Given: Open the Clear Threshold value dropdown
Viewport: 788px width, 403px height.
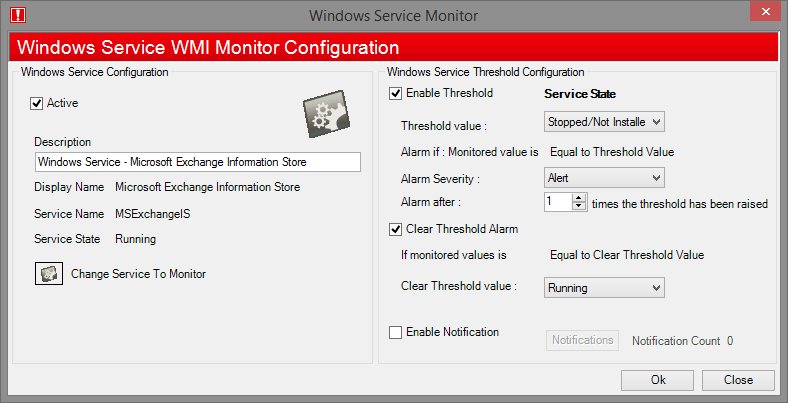Looking at the screenshot, I should [604, 288].
